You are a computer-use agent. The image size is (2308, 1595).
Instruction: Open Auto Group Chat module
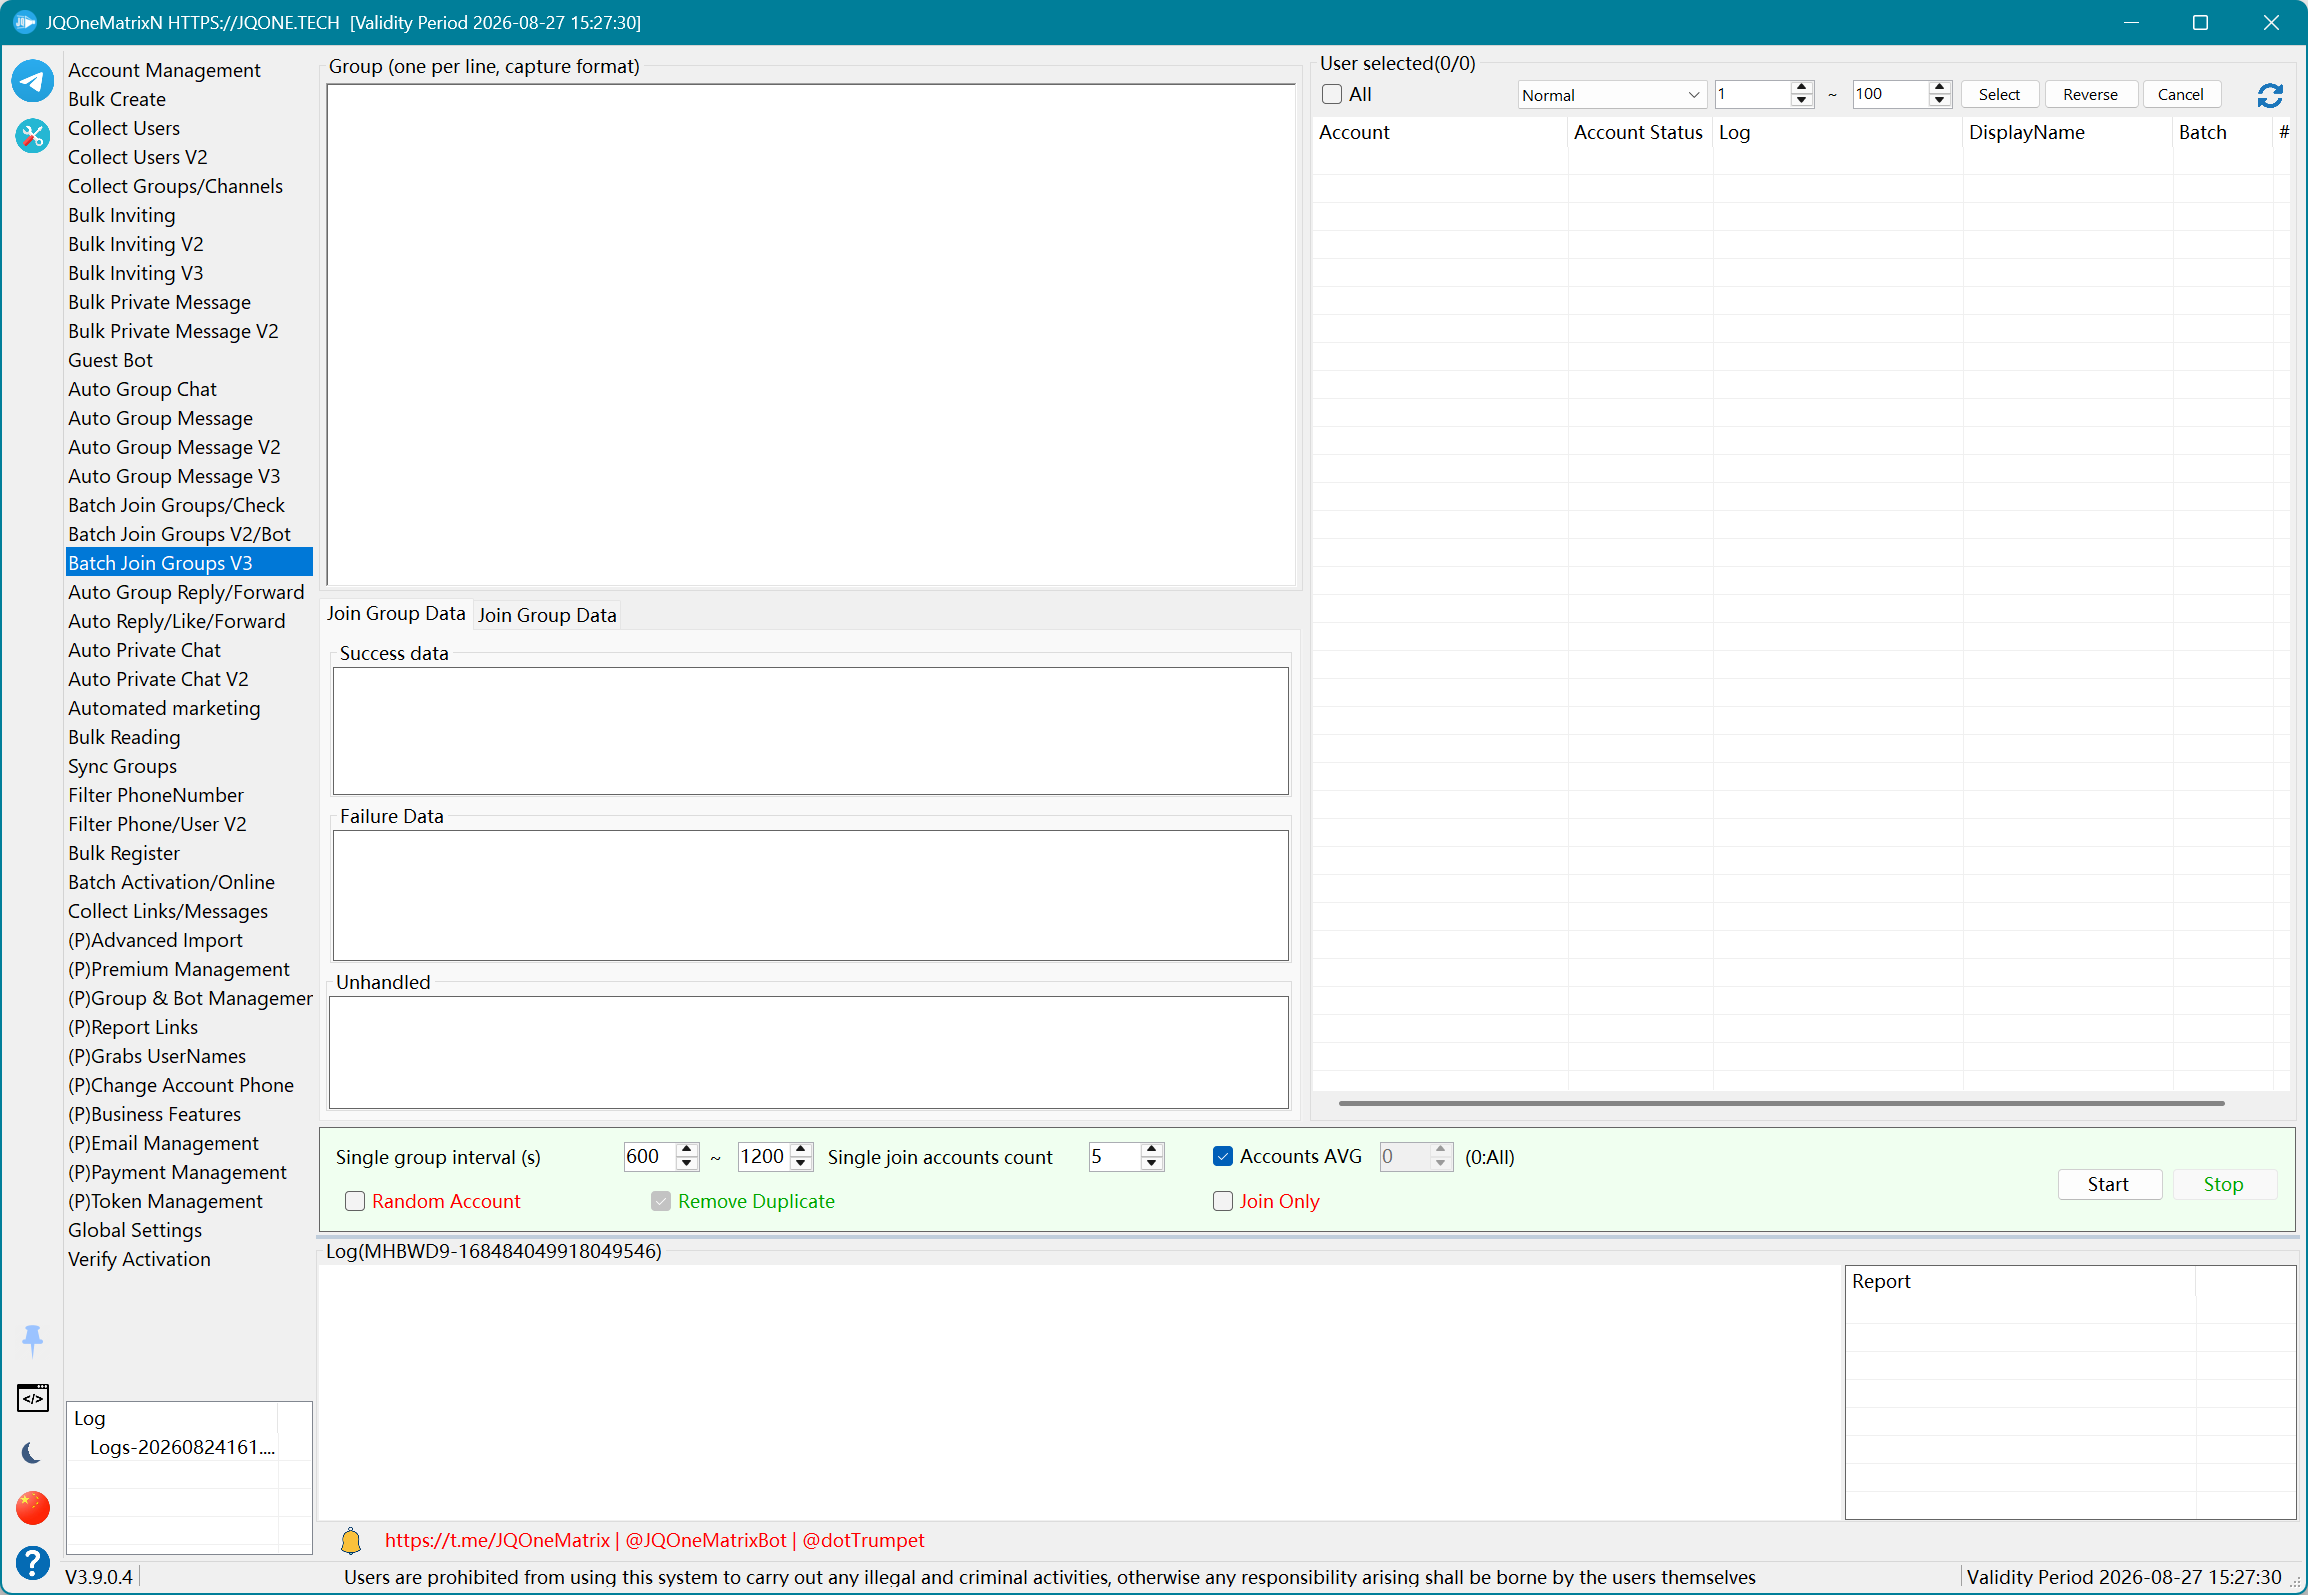142,389
